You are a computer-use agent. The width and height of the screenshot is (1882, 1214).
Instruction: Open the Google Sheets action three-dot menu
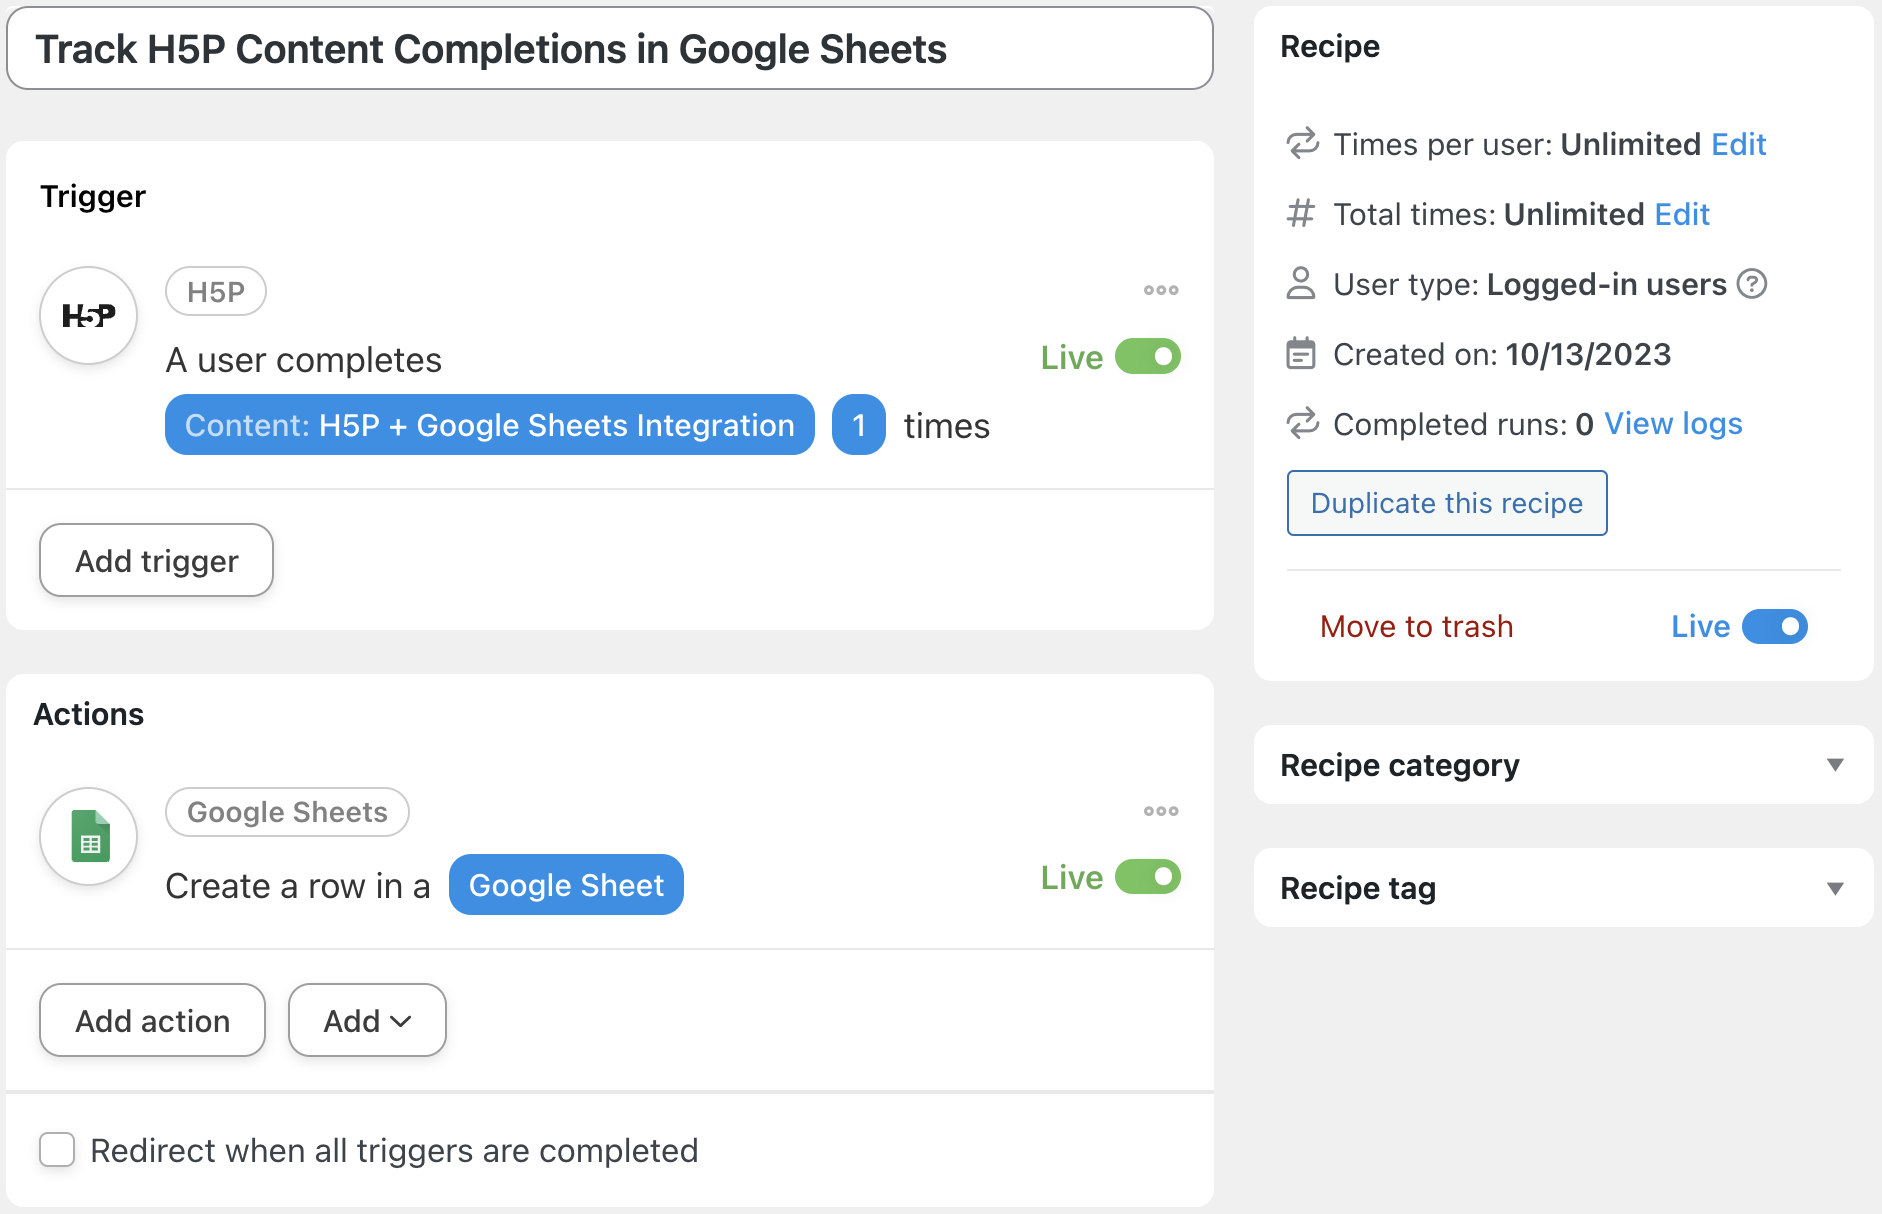point(1160,811)
